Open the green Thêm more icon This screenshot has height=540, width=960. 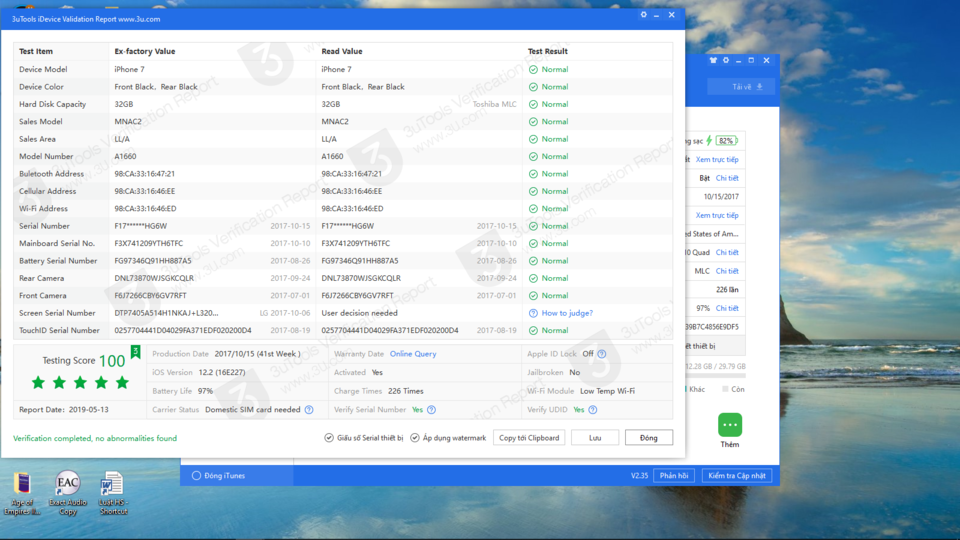coord(730,425)
